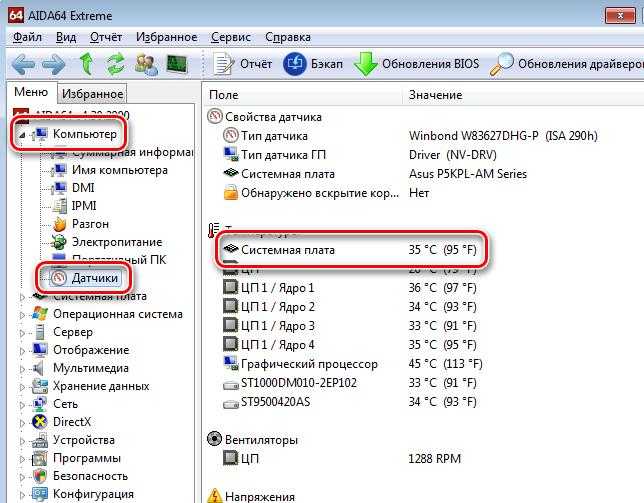
Task: Click the Конфигурация icon in the tree
Action: point(40,494)
